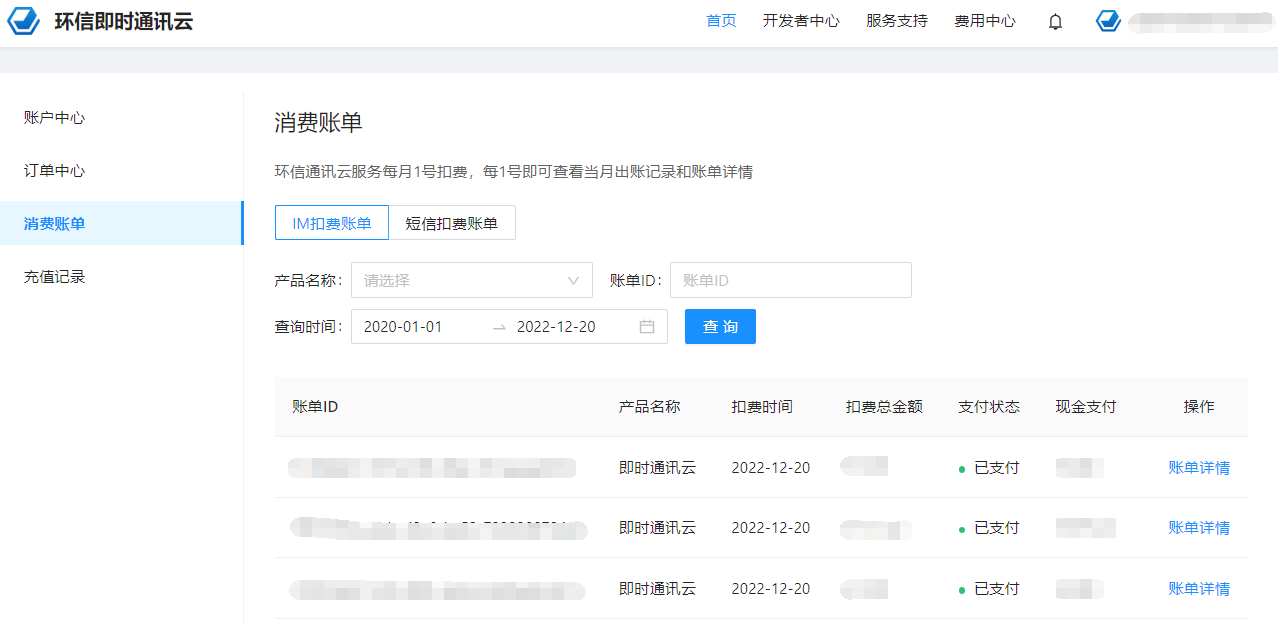Click the user account avatar icon
Image resolution: width=1278 pixels, height=623 pixels.
click(1108, 21)
